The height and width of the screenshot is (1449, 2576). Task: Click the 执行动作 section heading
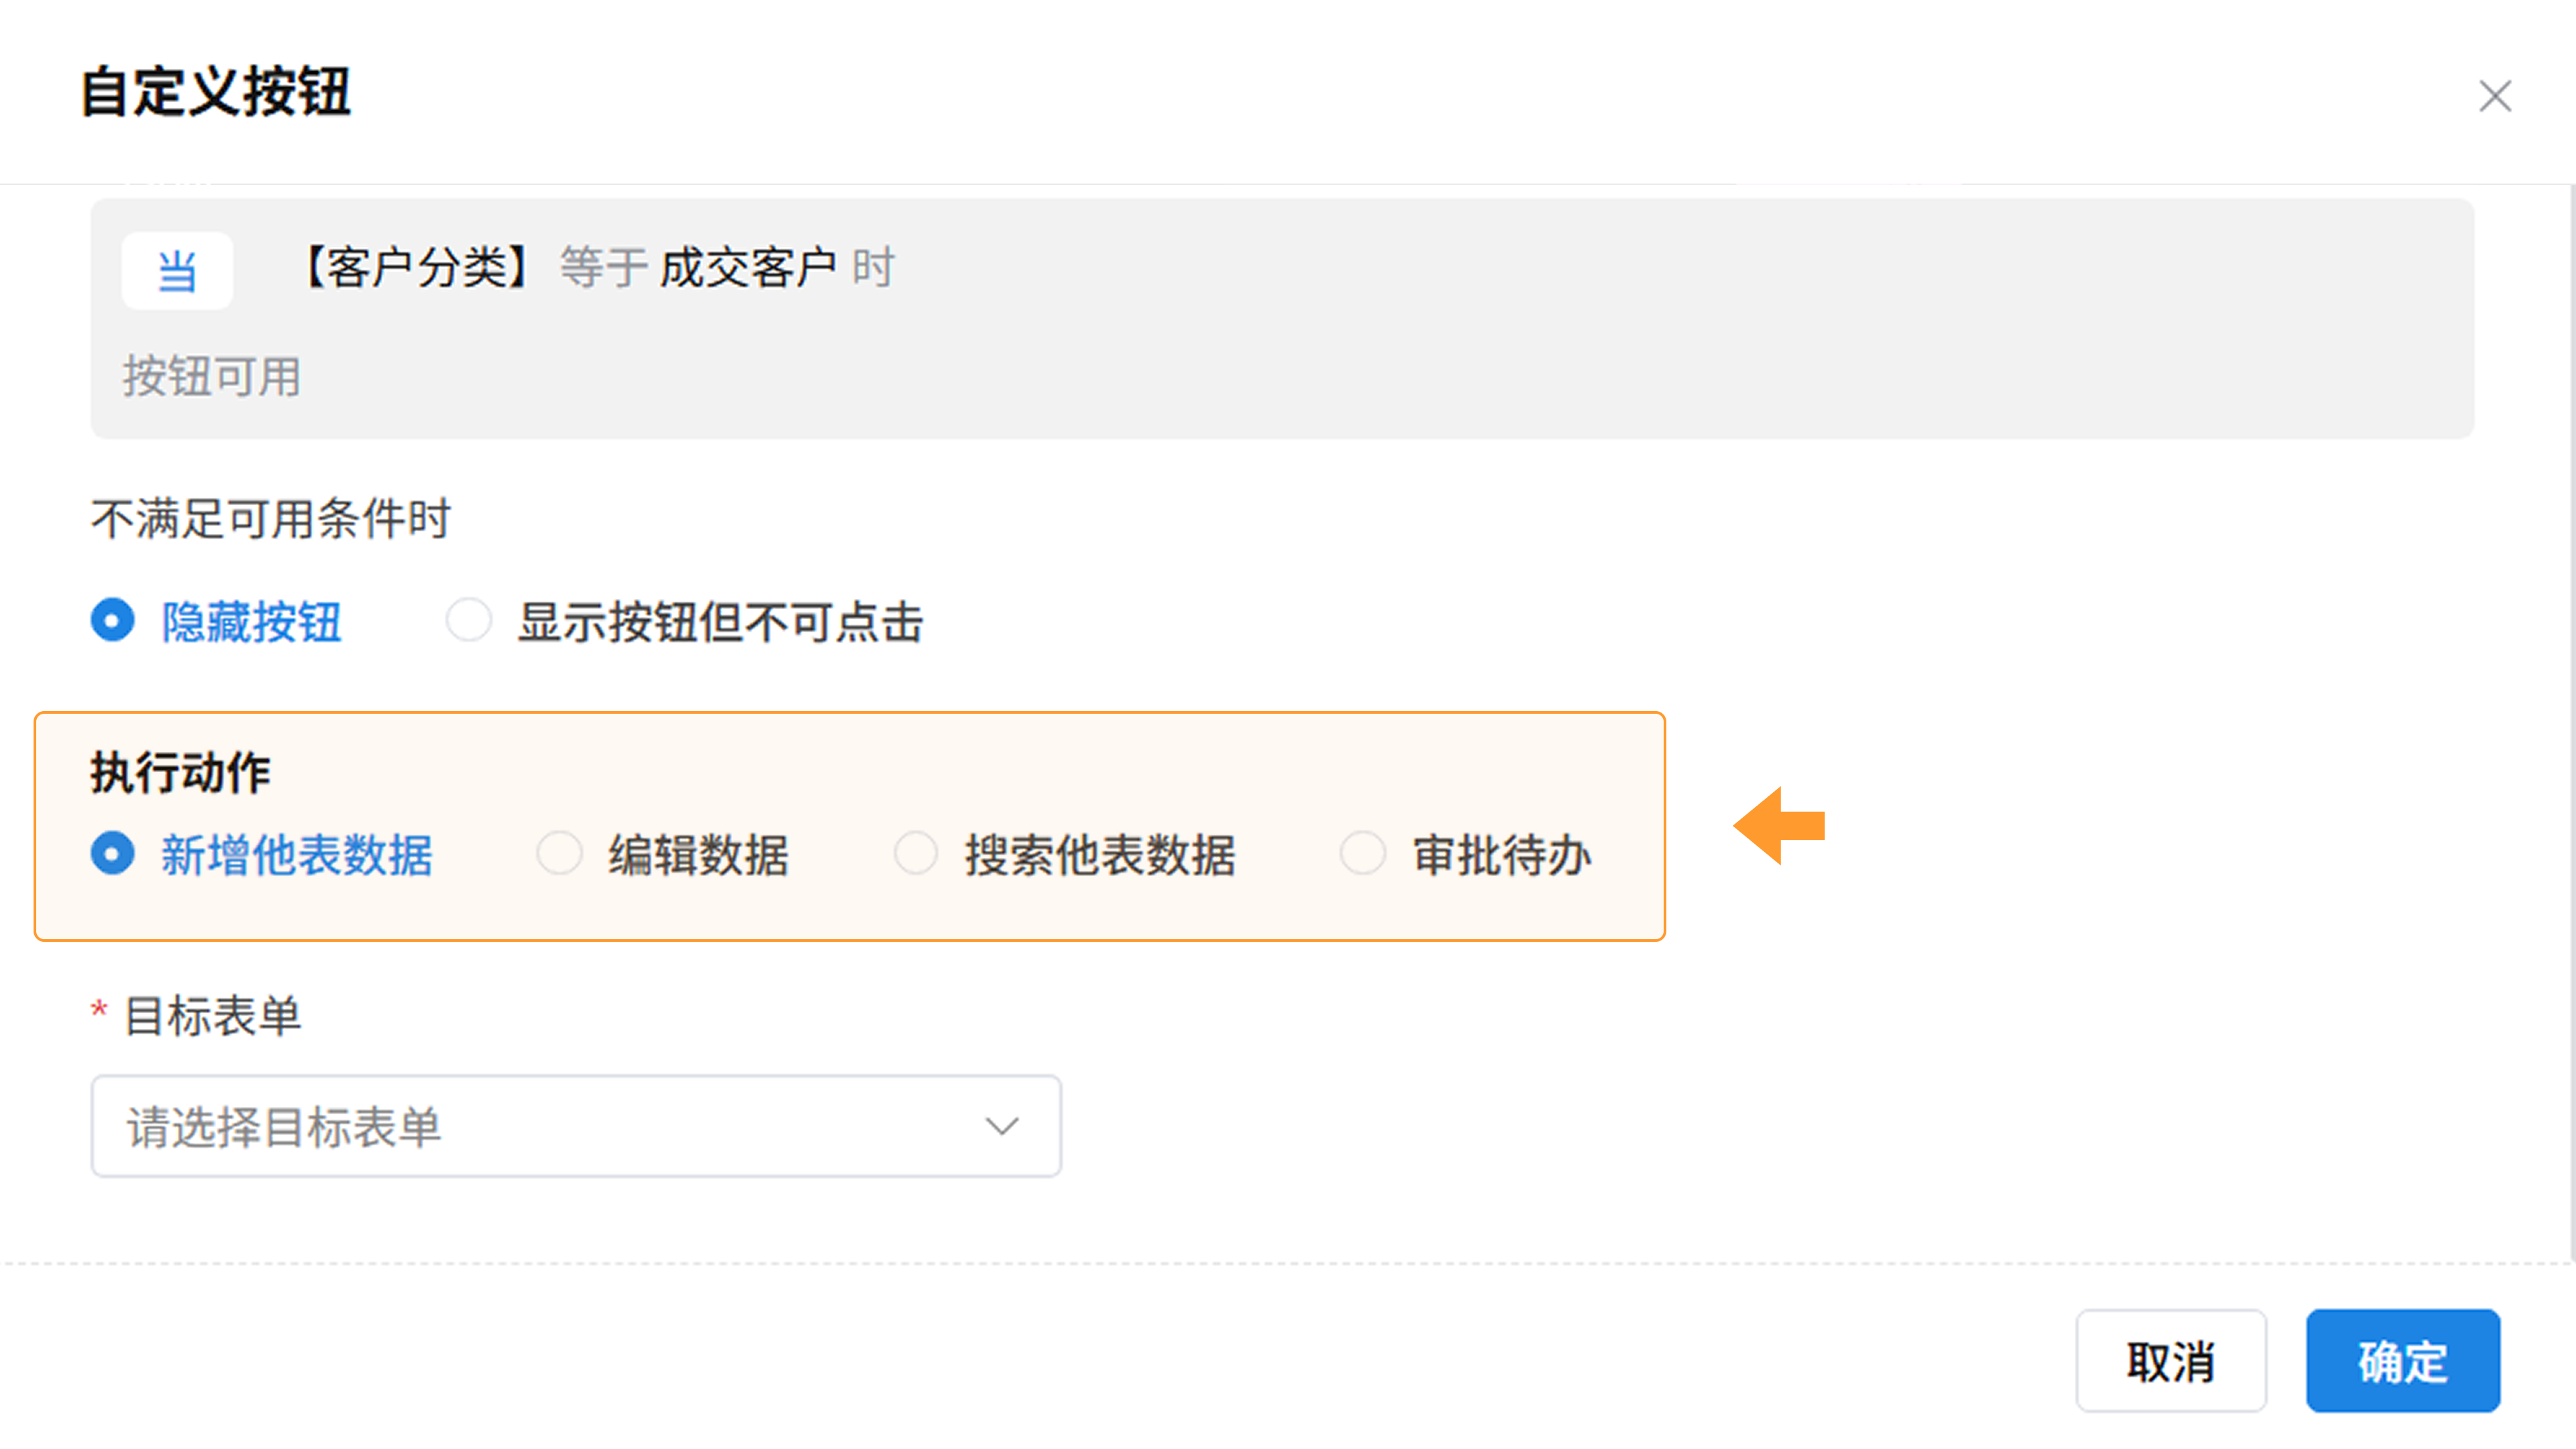tap(181, 773)
